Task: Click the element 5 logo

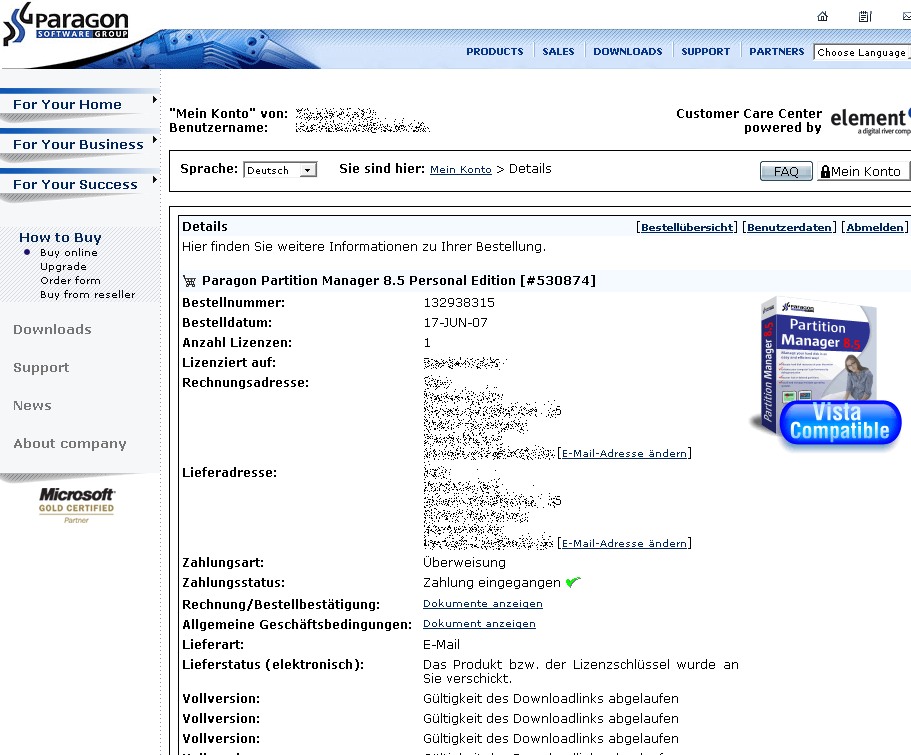Action: [870, 120]
